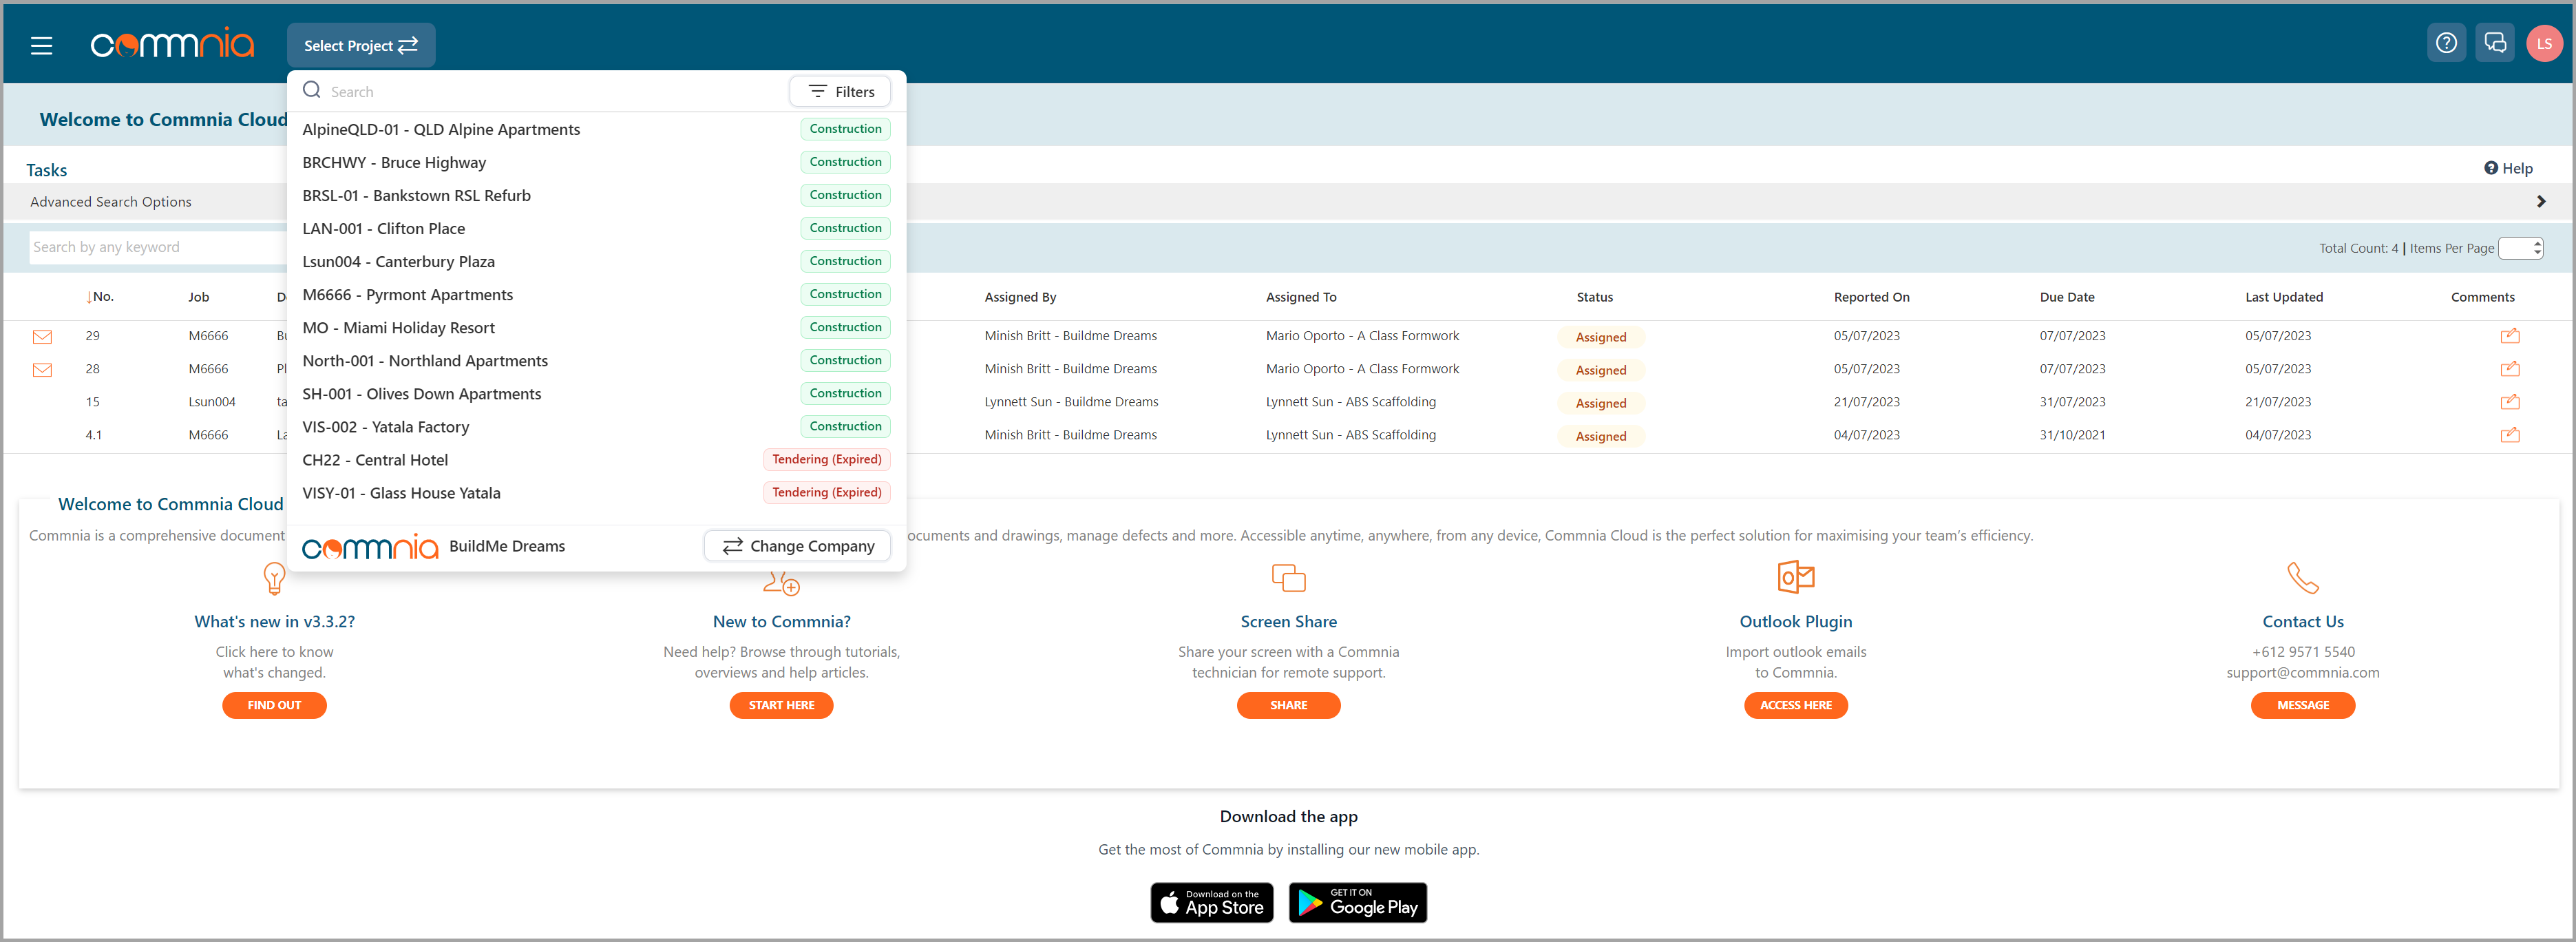Click the search magnifier in project list
Viewport: 2576px width, 942px height.
click(x=312, y=90)
